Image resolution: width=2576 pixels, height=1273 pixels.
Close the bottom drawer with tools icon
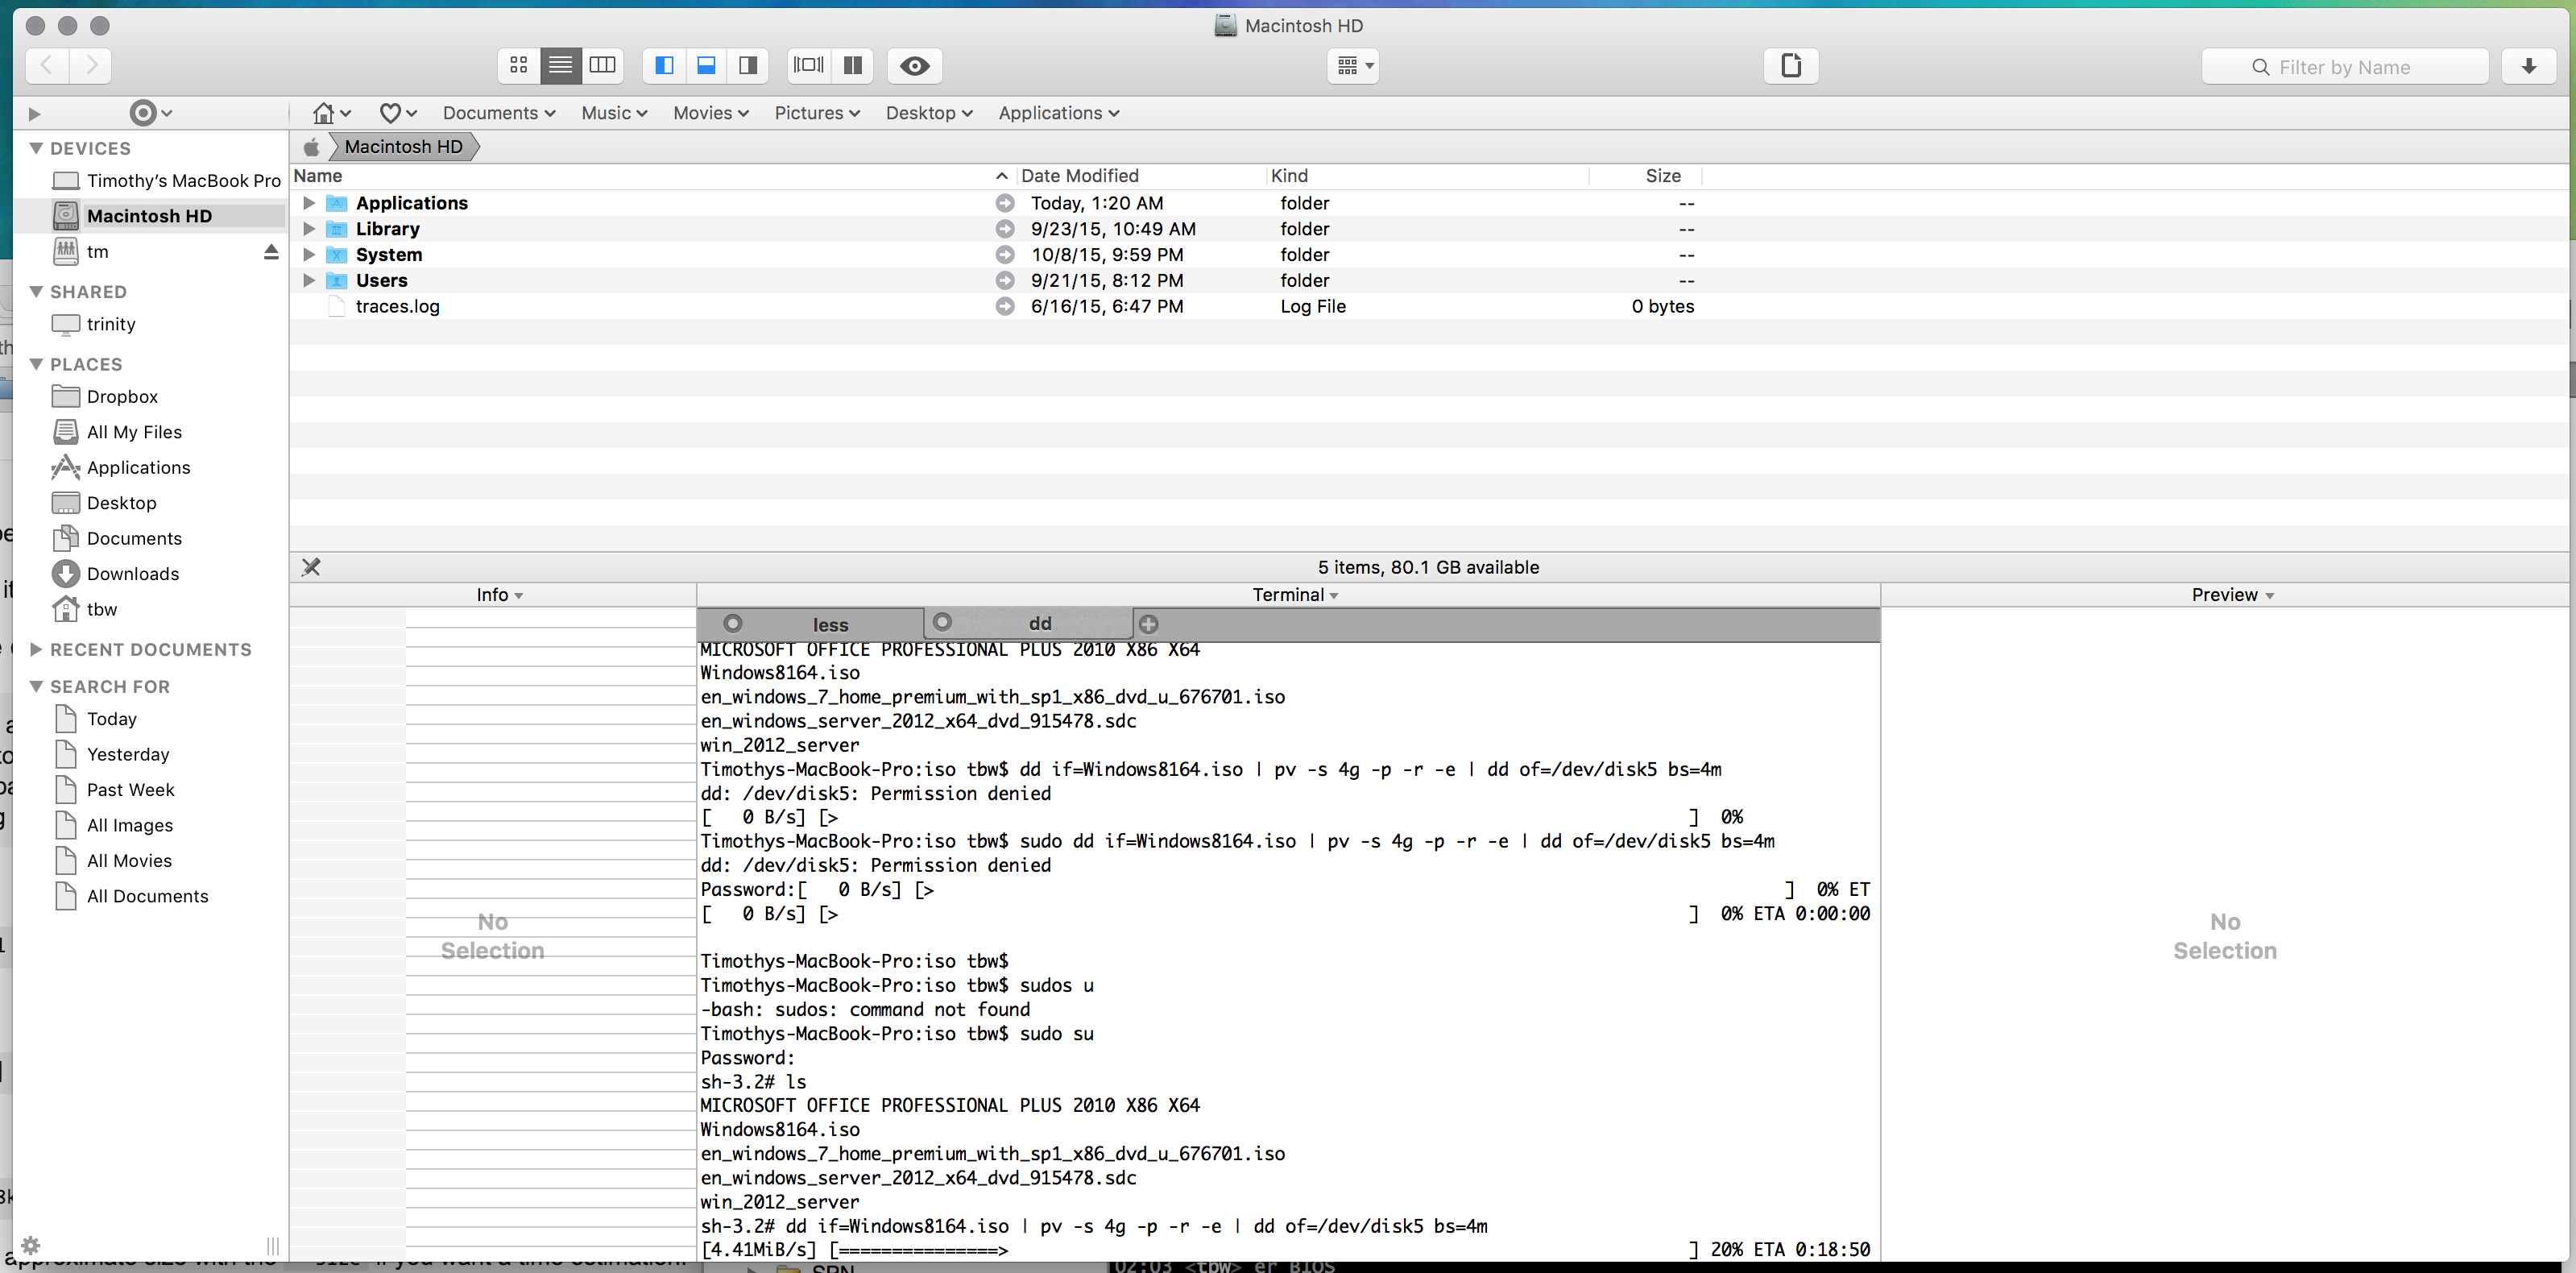click(311, 567)
